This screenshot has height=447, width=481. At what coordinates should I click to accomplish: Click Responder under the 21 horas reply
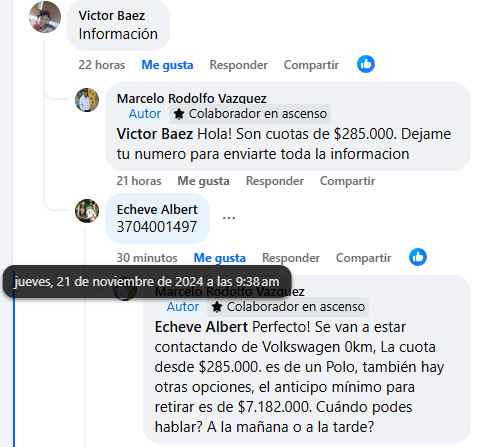[275, 181]
